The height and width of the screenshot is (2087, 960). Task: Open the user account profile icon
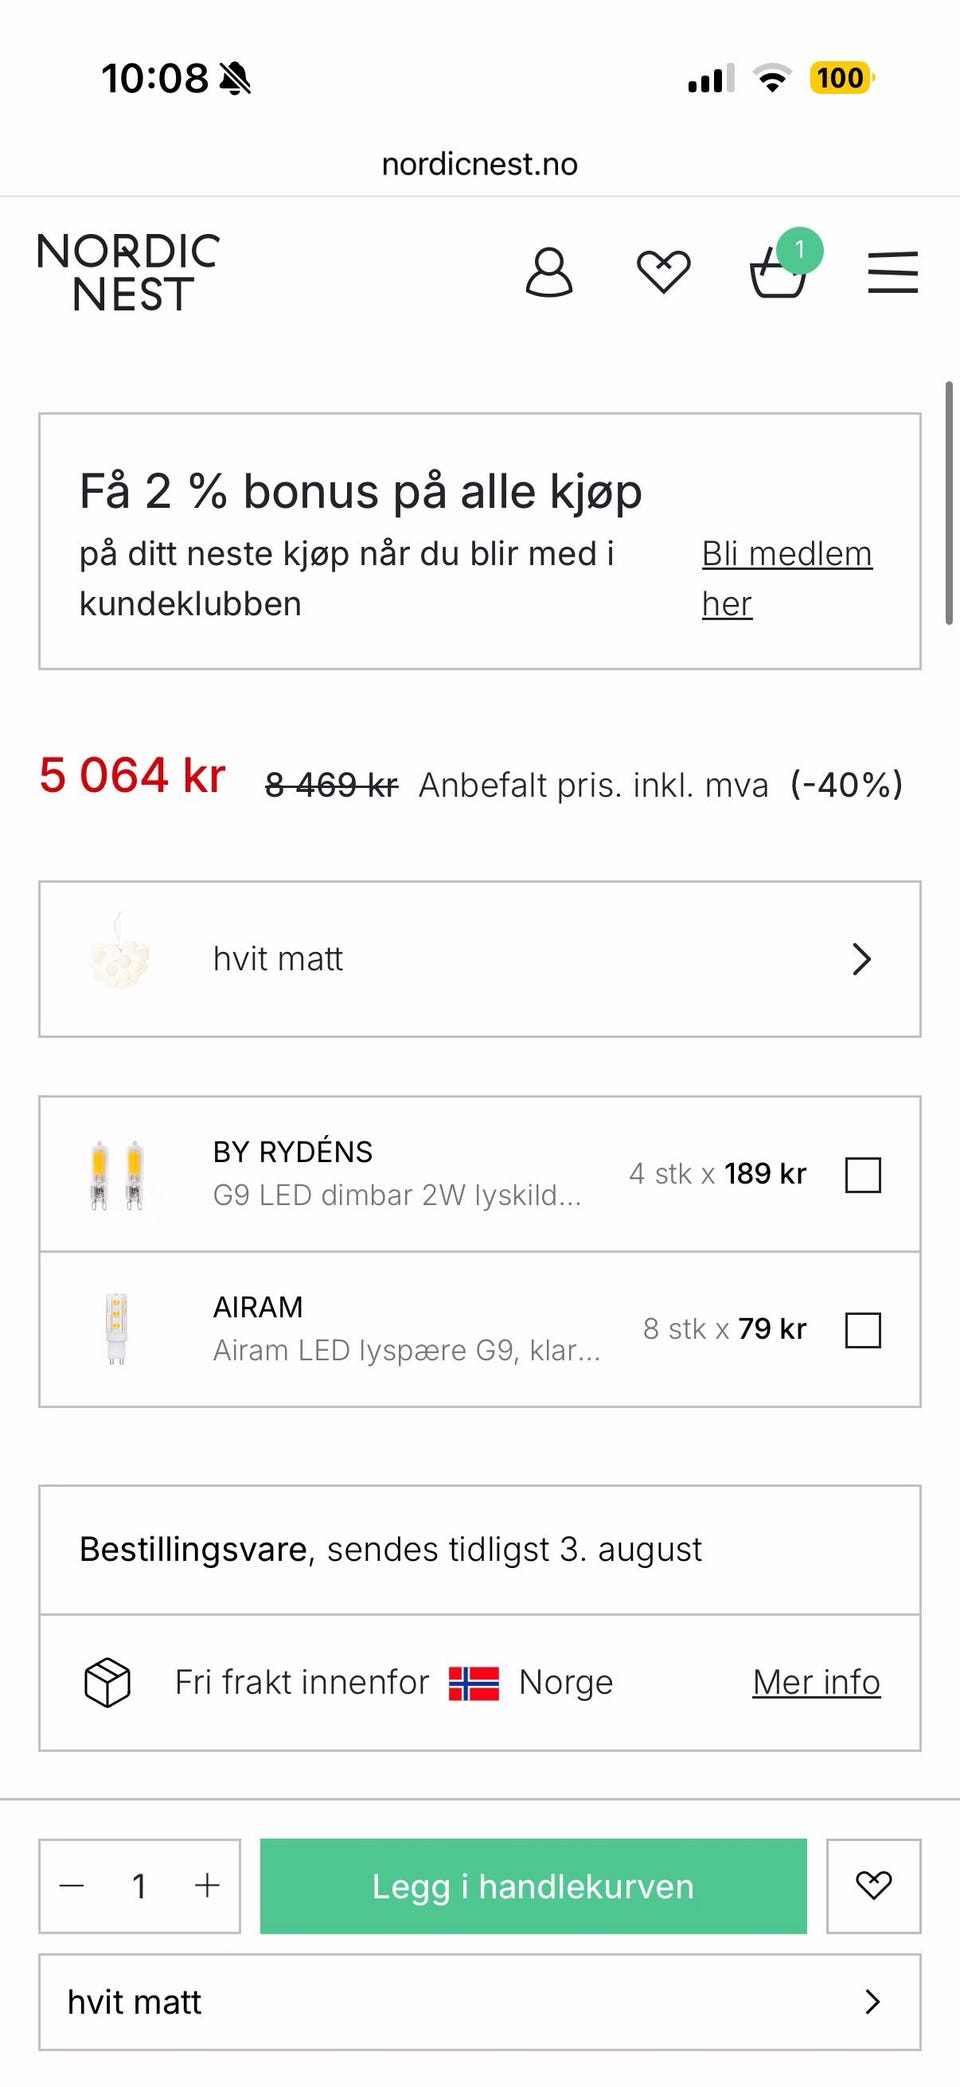[x=549, y=272]
